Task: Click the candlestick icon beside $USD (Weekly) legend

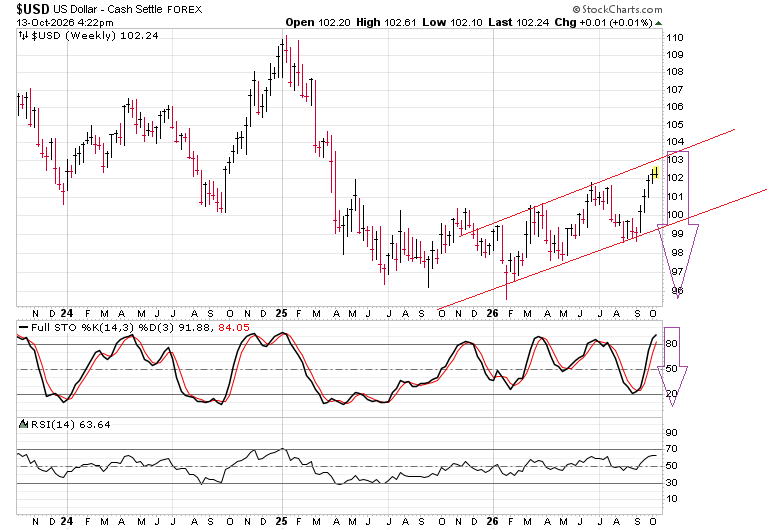Action: [x=23, y=36]
